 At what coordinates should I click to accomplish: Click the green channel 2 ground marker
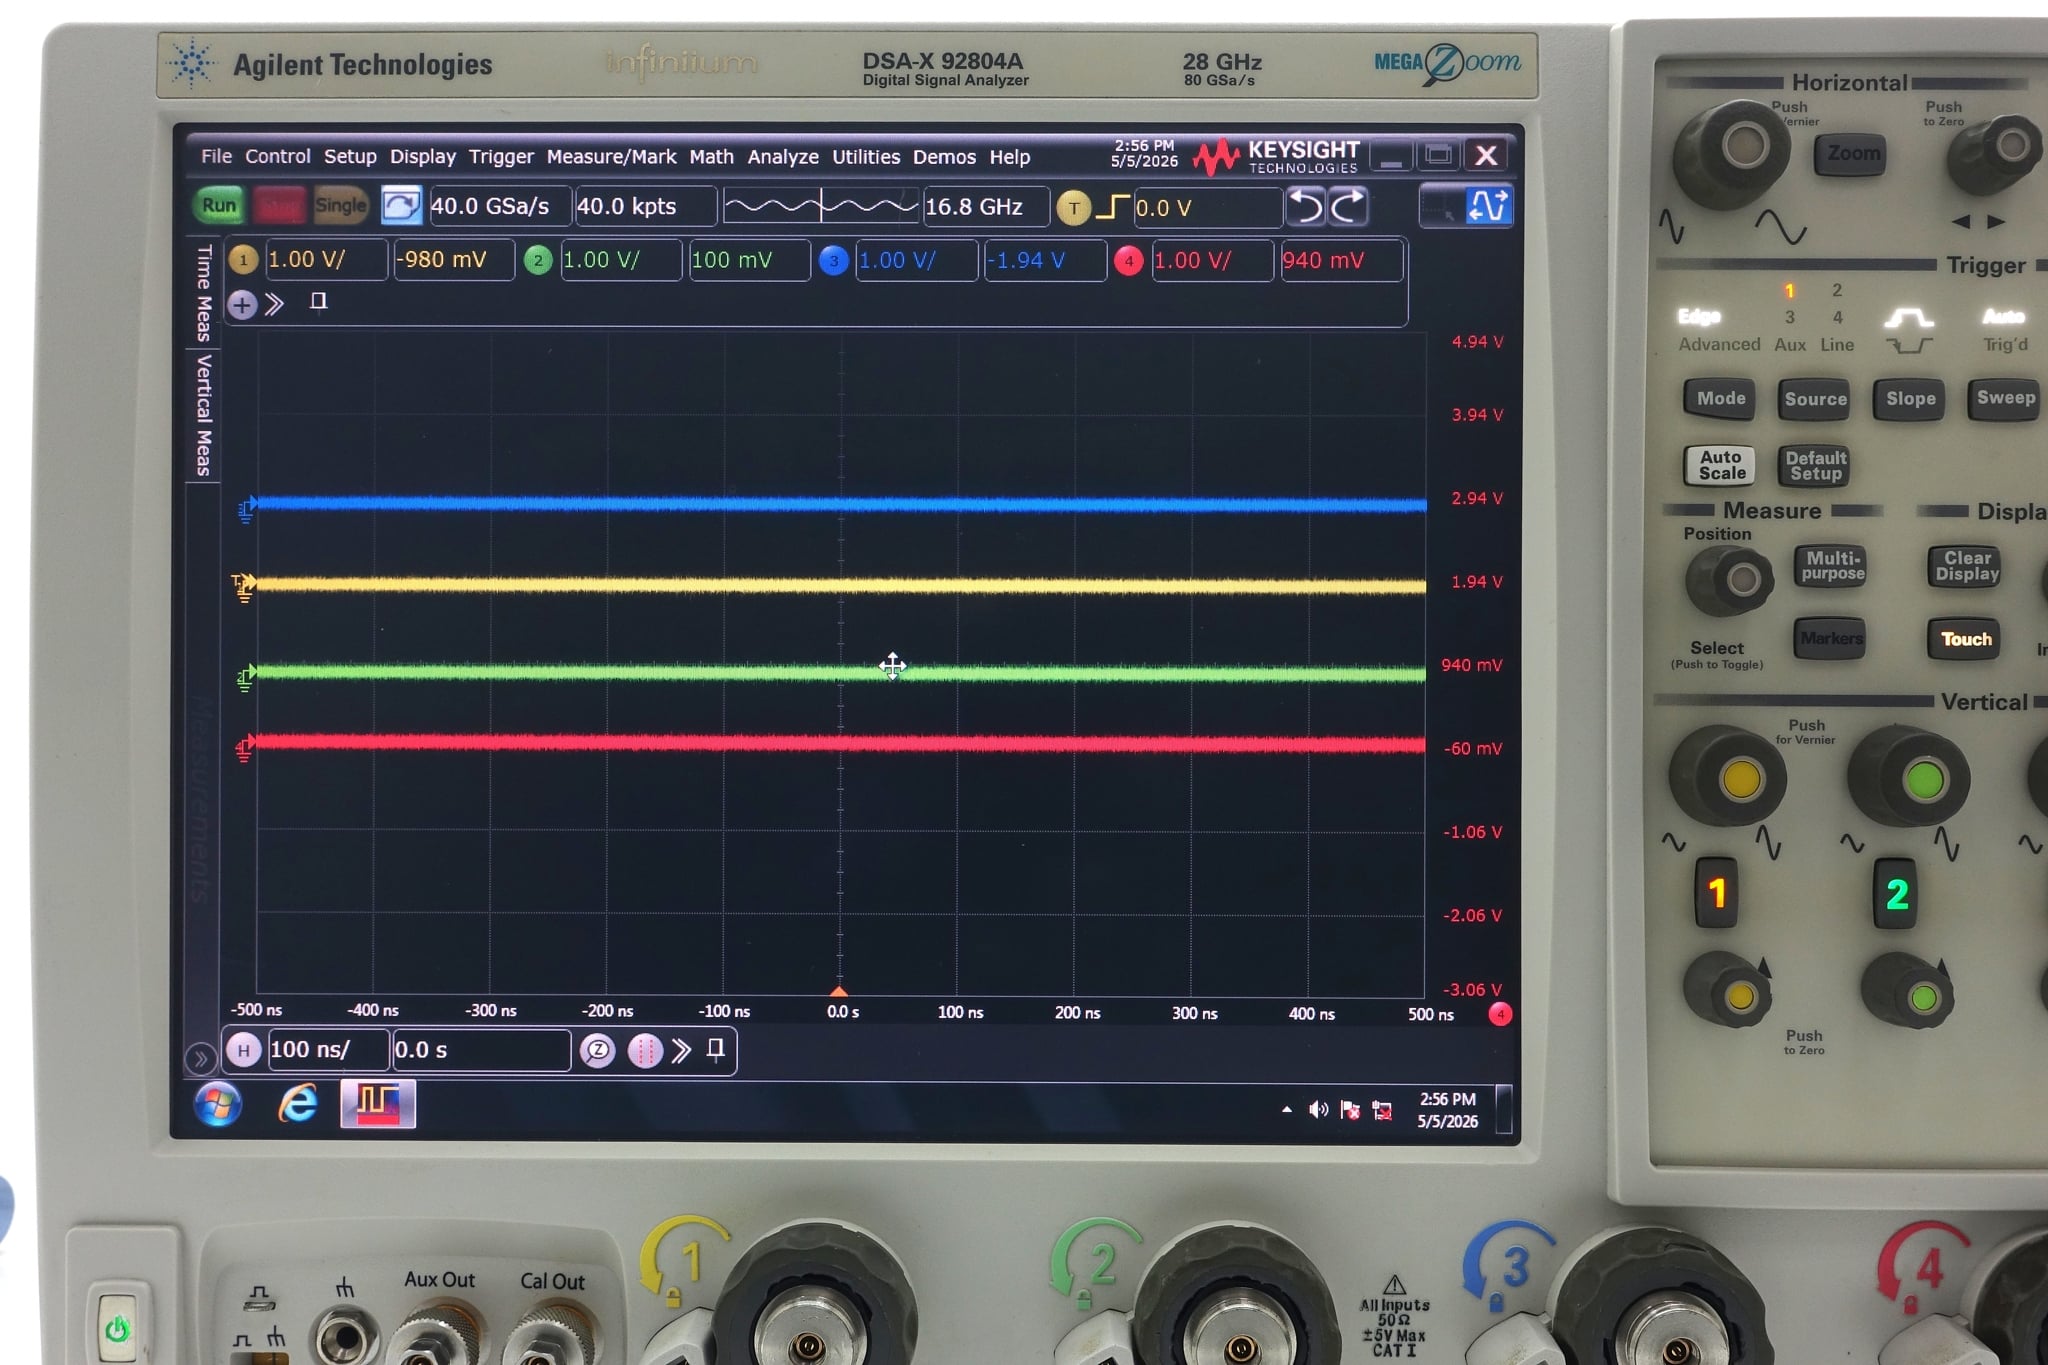tap(246, 677)
